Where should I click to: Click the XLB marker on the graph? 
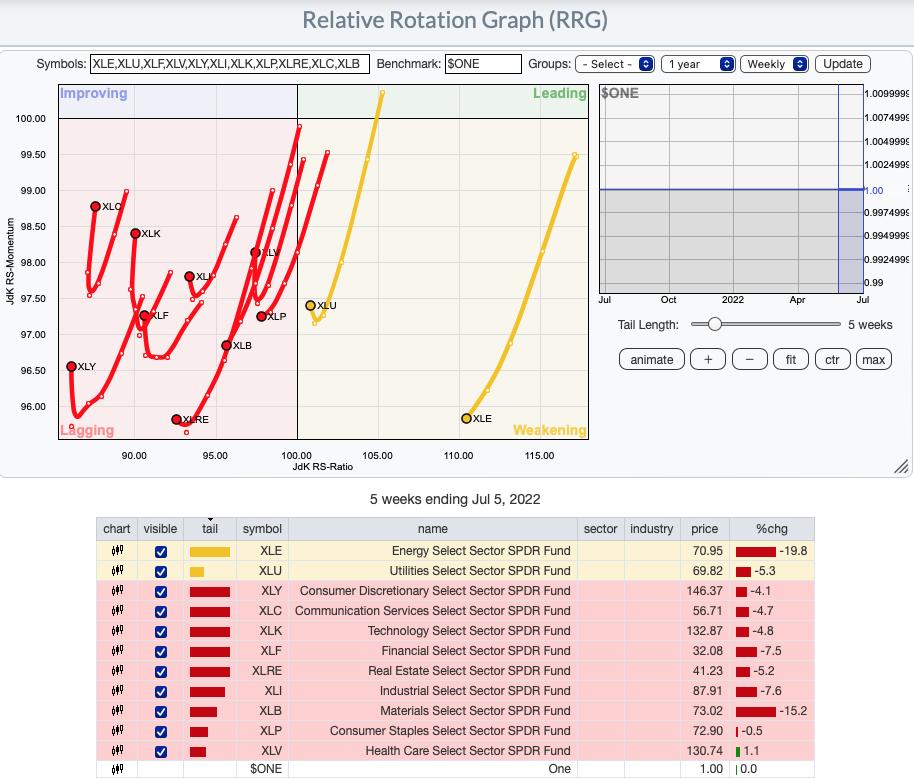point(227,346)
